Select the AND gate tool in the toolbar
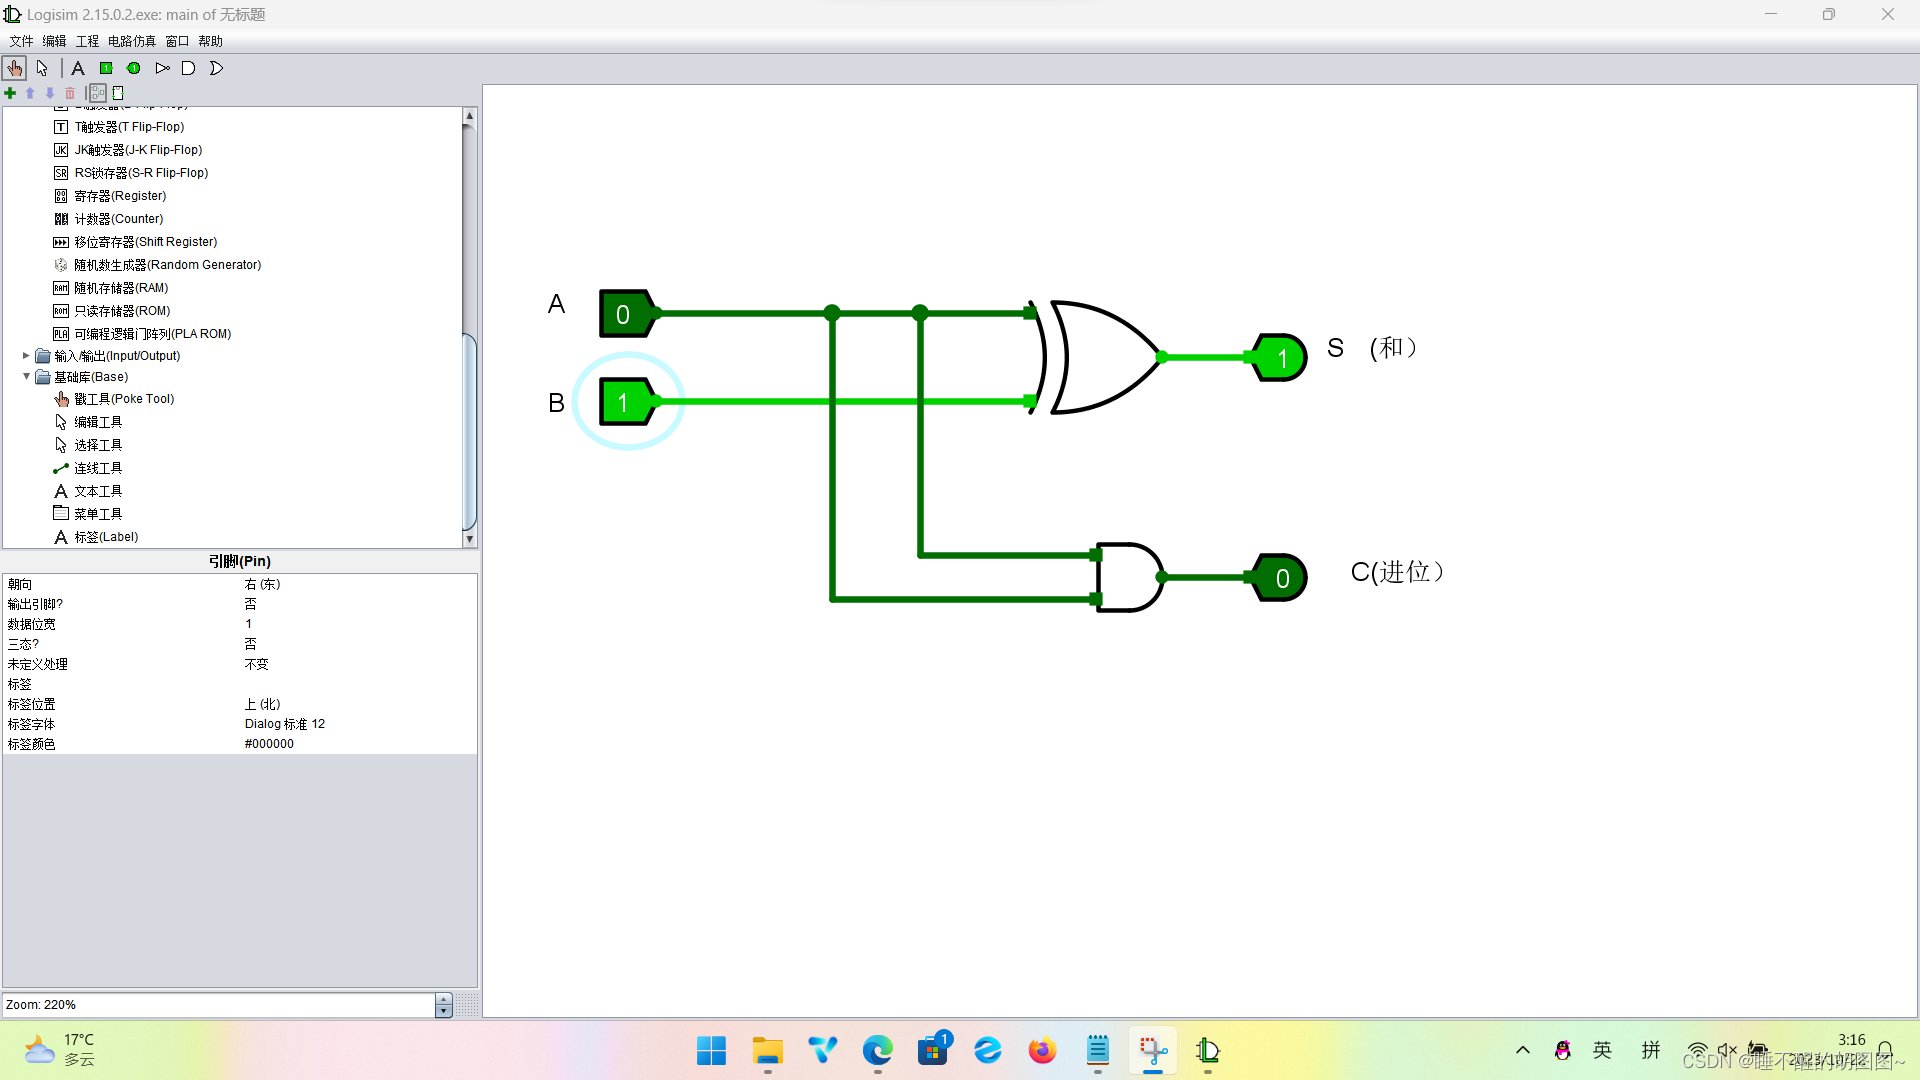Screen dimensions: 1920x1080 point(188,68)
